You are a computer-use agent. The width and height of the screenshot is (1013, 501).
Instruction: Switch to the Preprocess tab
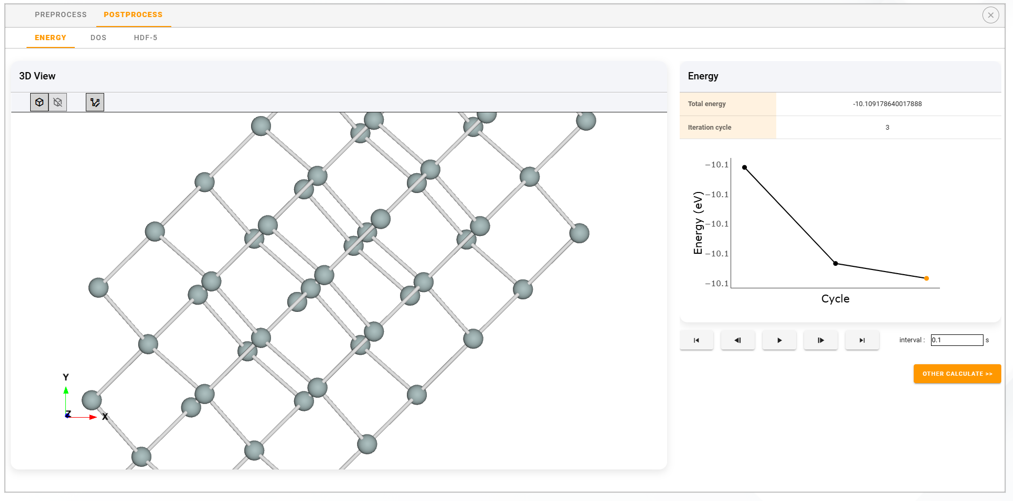pyautogui.click(x=61, y=15)
